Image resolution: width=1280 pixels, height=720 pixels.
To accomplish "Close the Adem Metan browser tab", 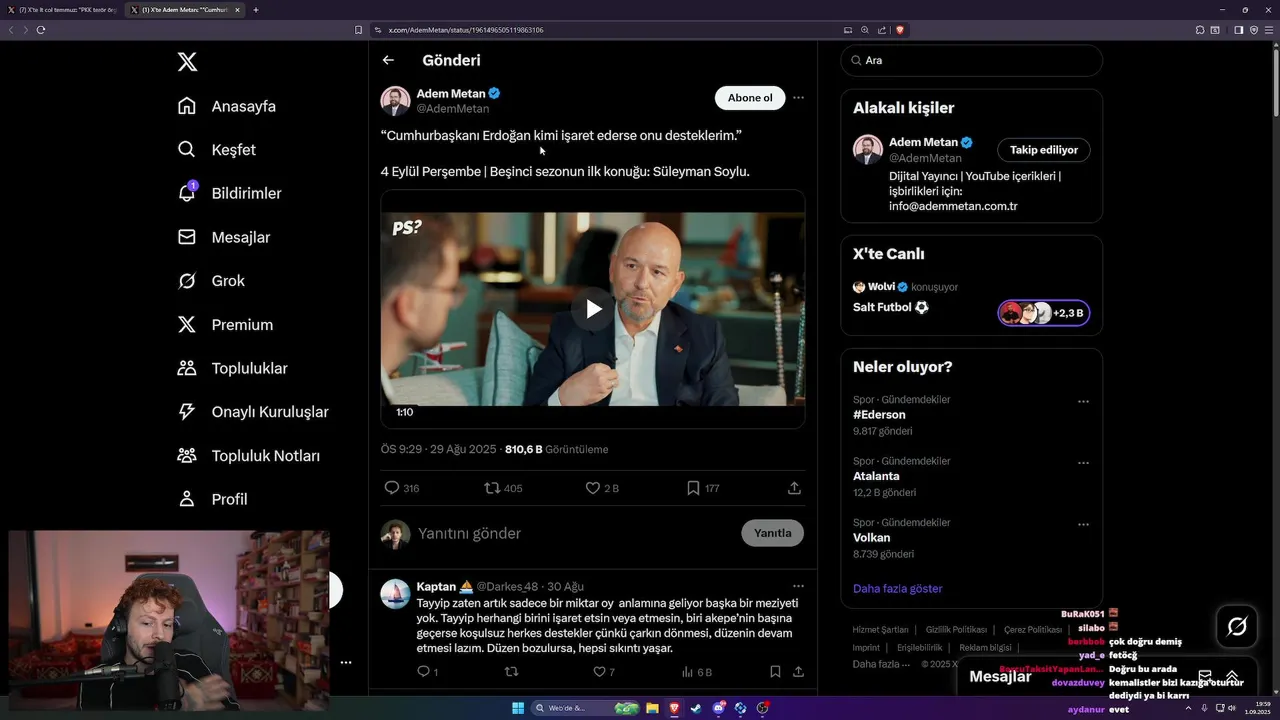I will 237,10.
